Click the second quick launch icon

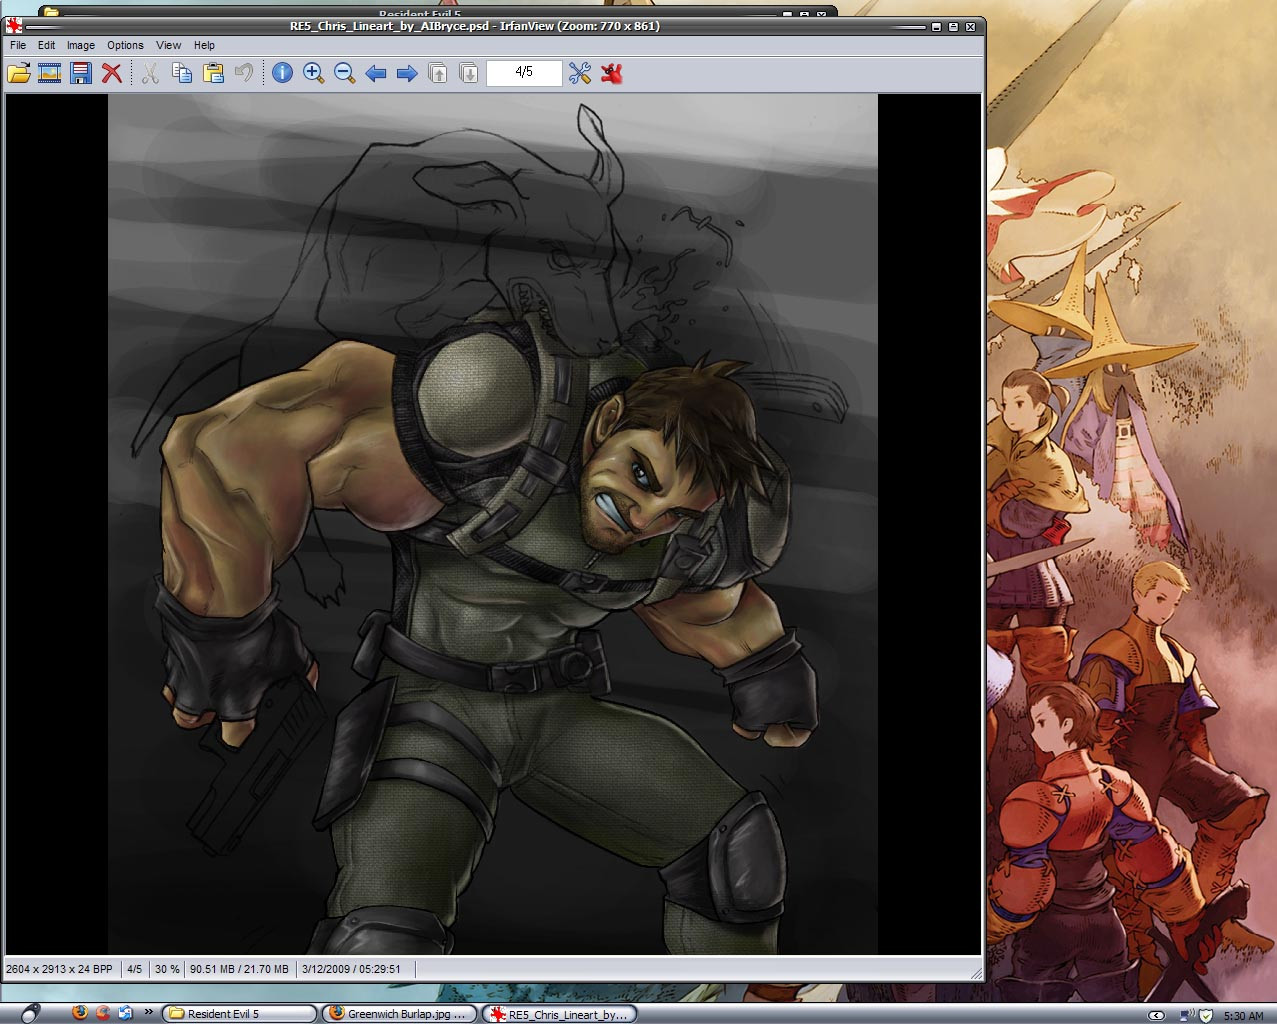[102, 1013]
